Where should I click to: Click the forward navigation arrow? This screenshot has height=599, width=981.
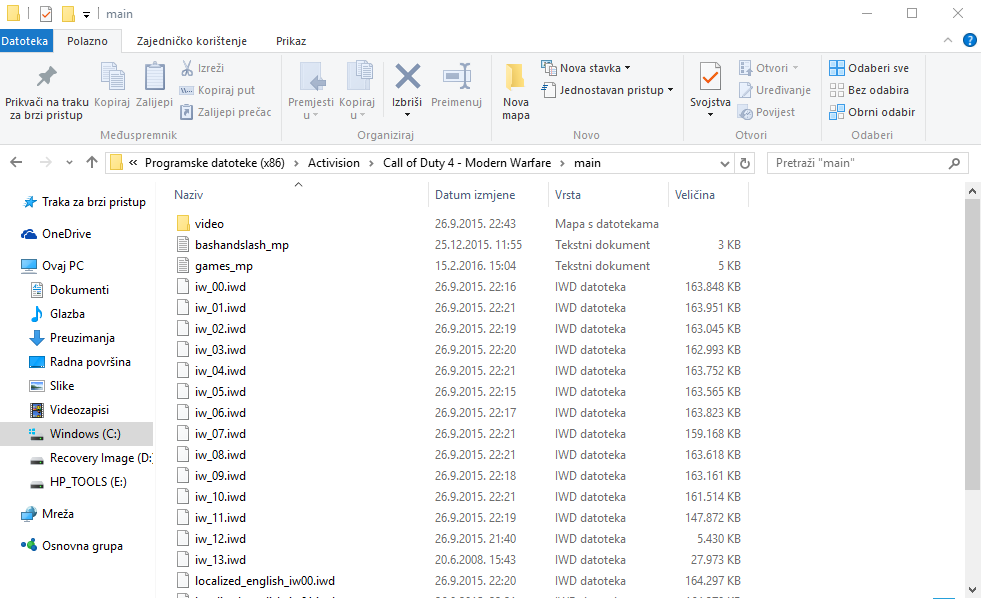(x=46, y=163)
